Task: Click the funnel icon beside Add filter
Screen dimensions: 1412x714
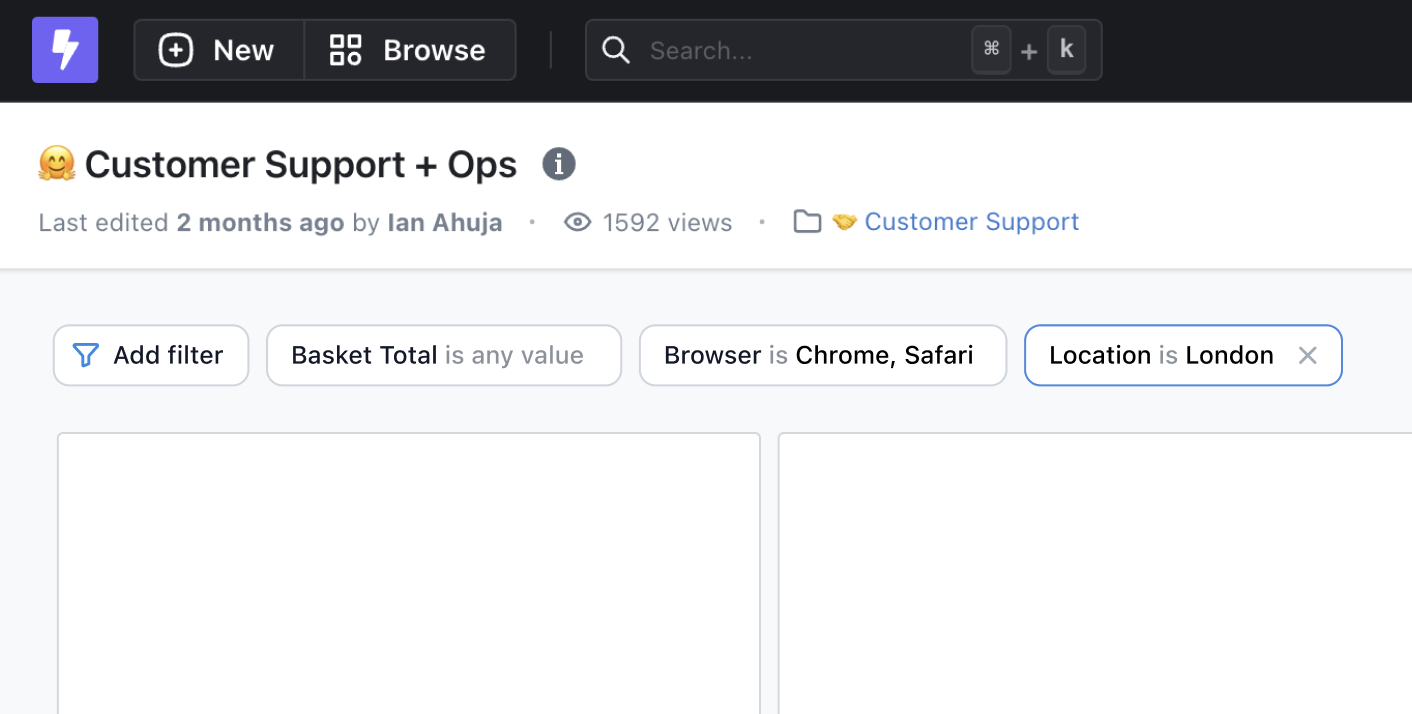Action: (x=86, y=355)
